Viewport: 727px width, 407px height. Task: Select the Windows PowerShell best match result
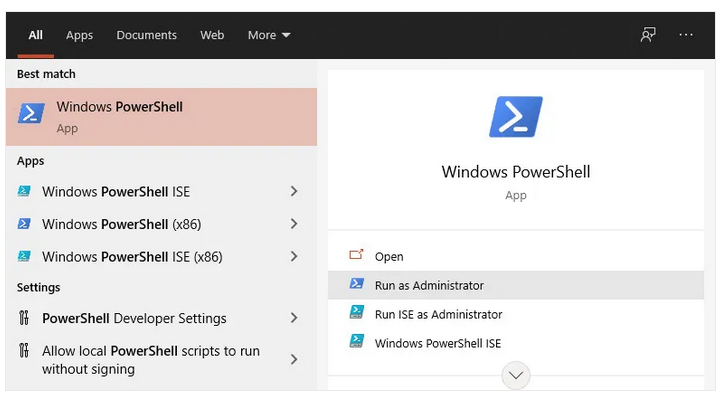[160, 117]
